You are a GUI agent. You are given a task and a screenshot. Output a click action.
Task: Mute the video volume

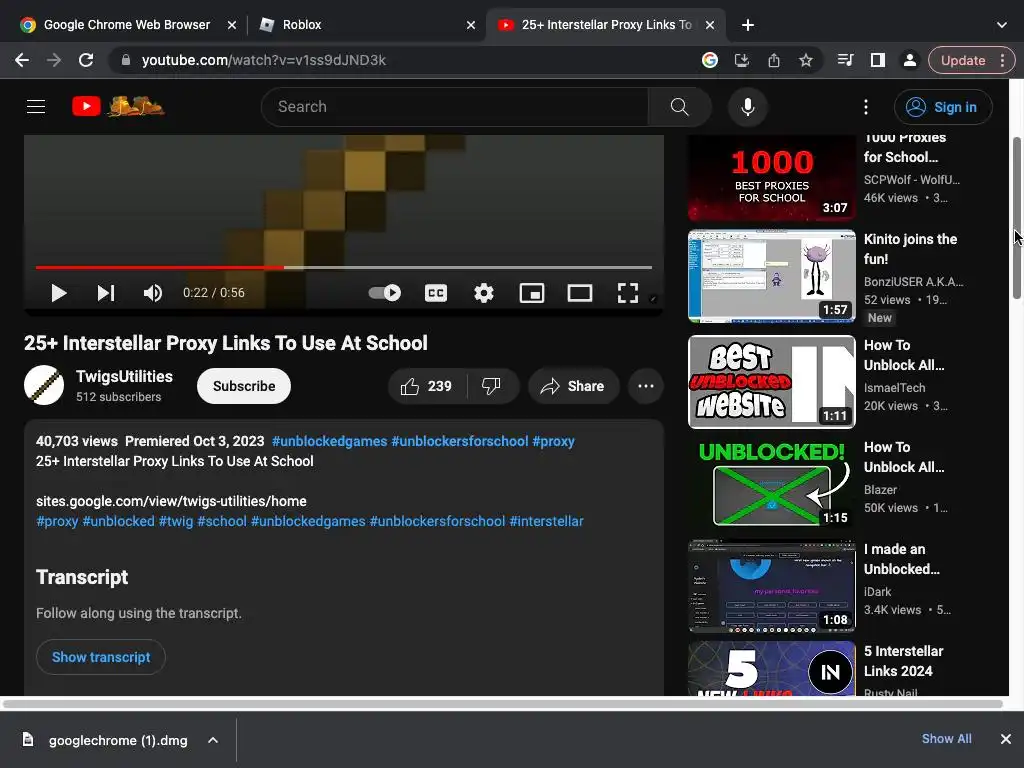(x=153, y=293)
